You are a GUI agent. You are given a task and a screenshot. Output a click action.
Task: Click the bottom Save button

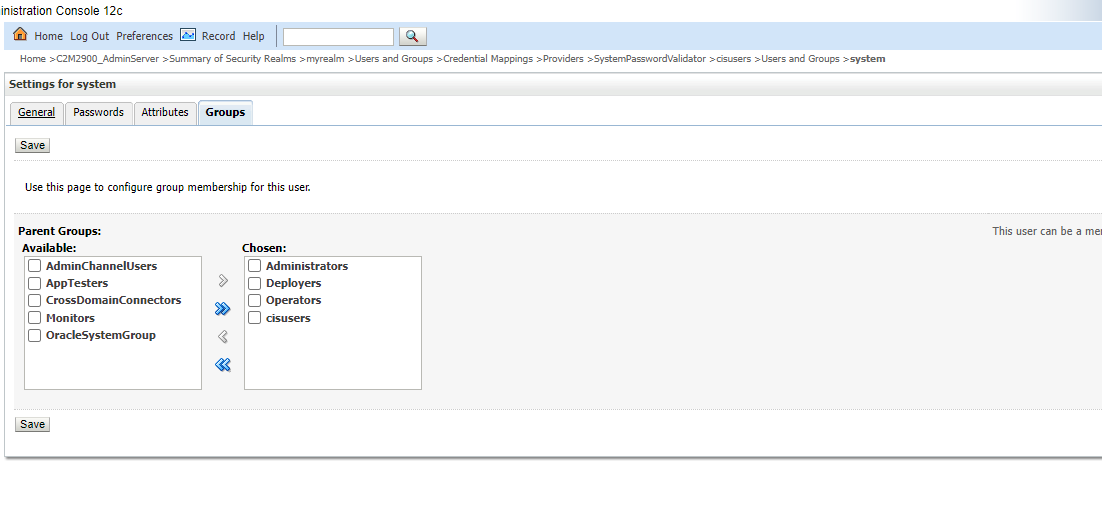[32, 424]
